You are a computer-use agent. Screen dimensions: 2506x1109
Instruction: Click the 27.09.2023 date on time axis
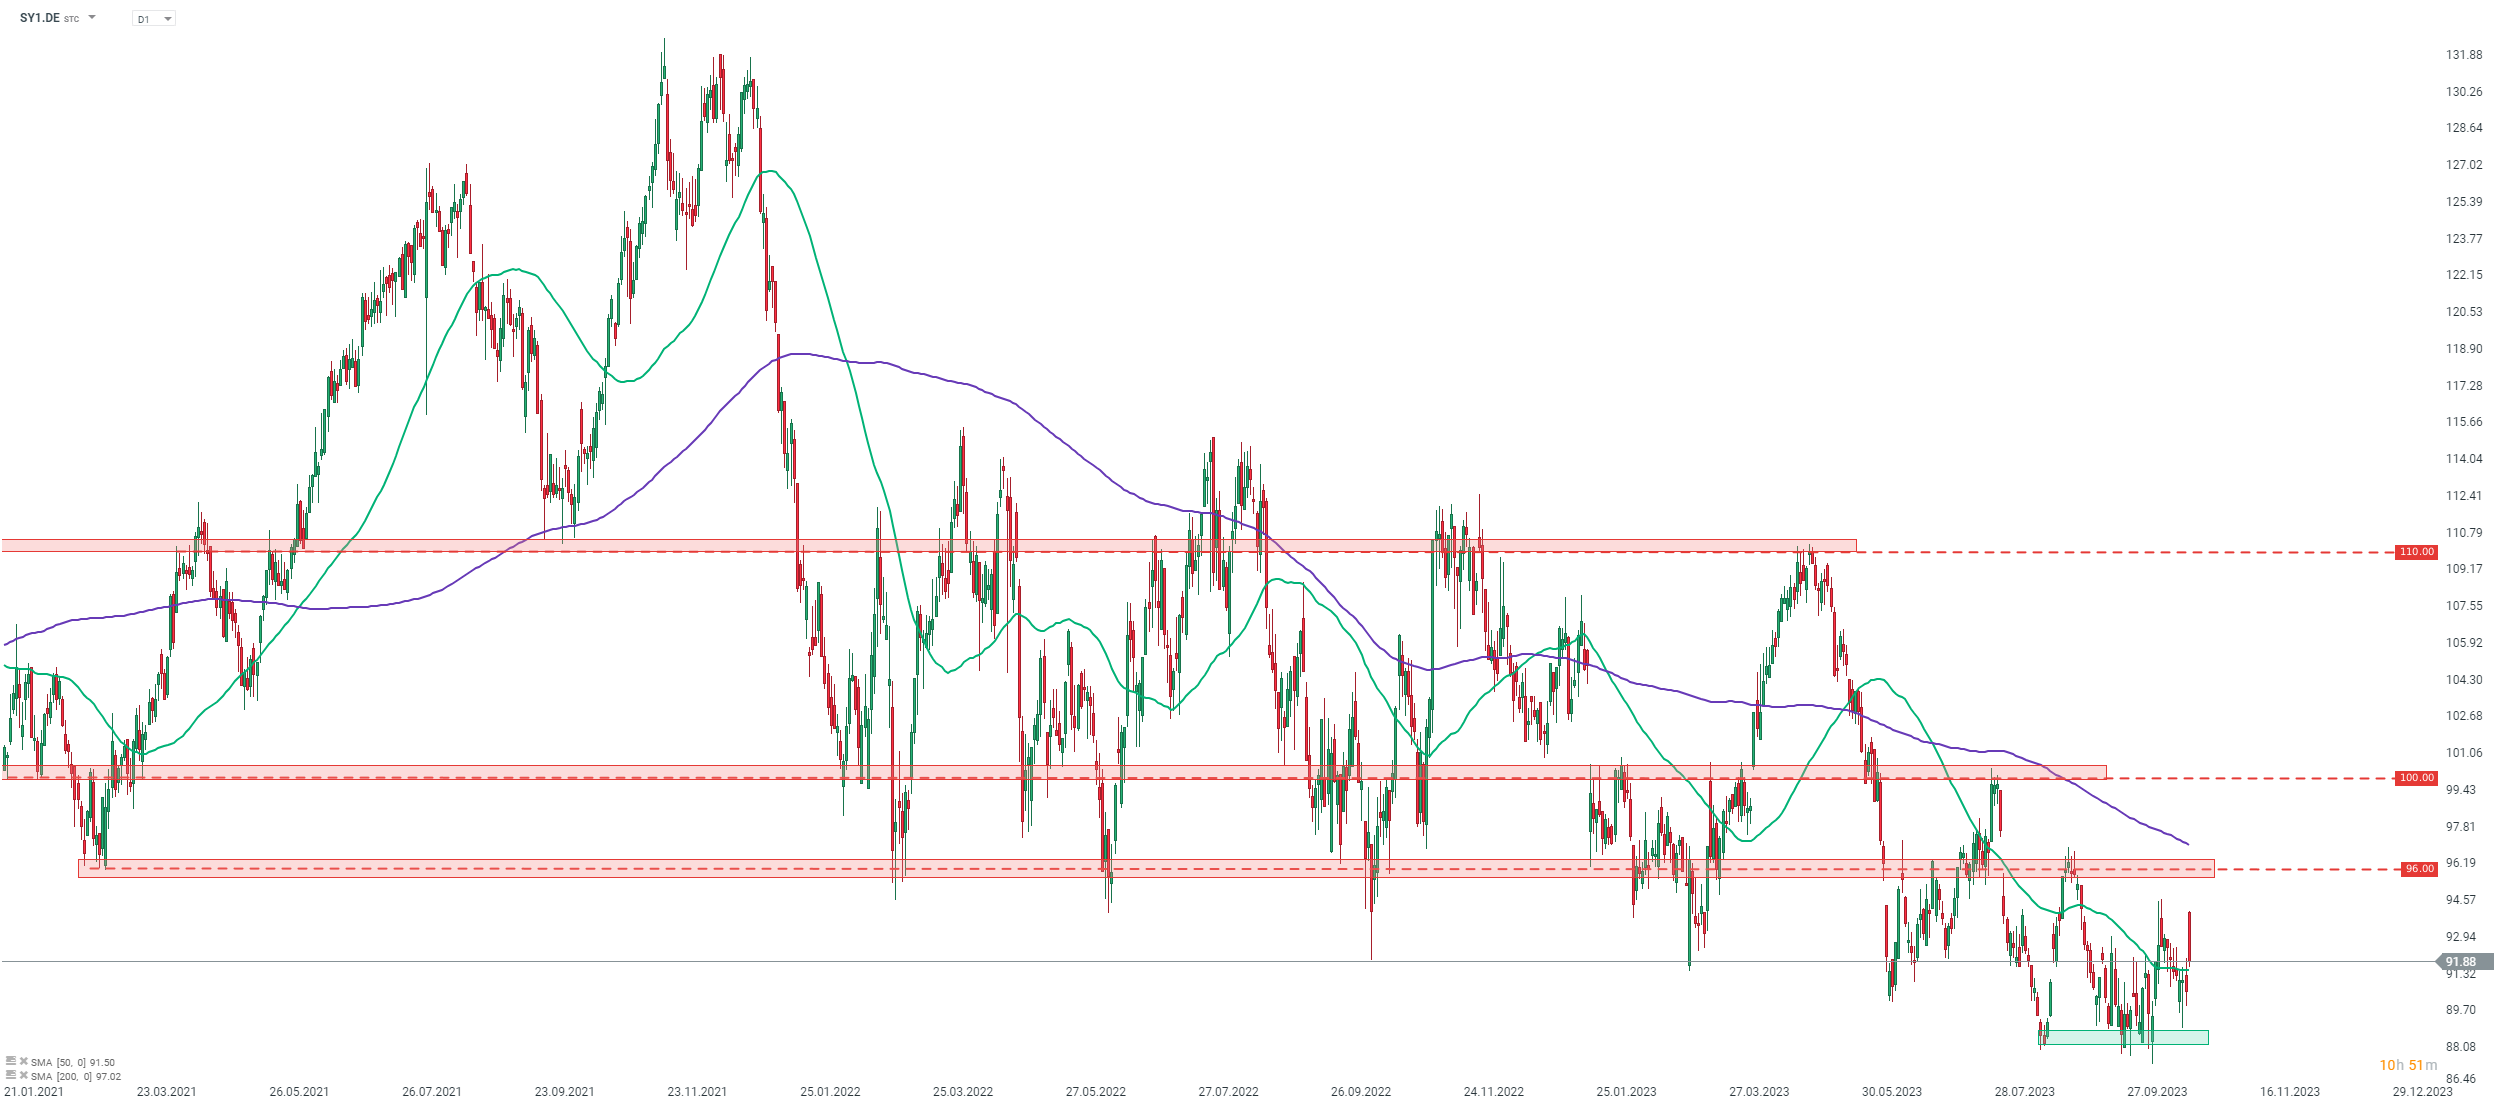pyautogui.click(x=2156, y=1092)
